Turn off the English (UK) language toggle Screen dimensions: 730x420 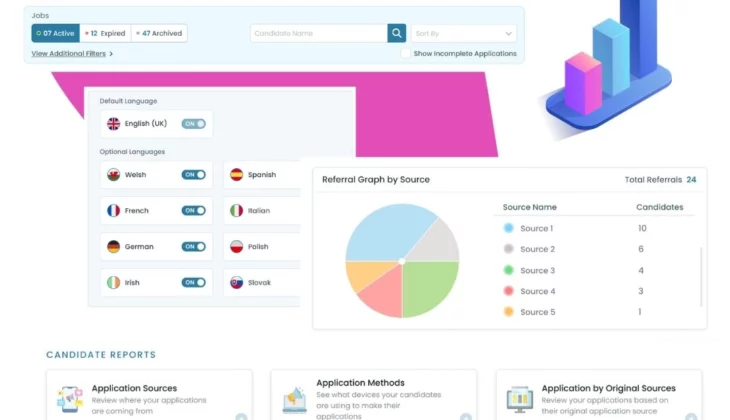point(193,124)
